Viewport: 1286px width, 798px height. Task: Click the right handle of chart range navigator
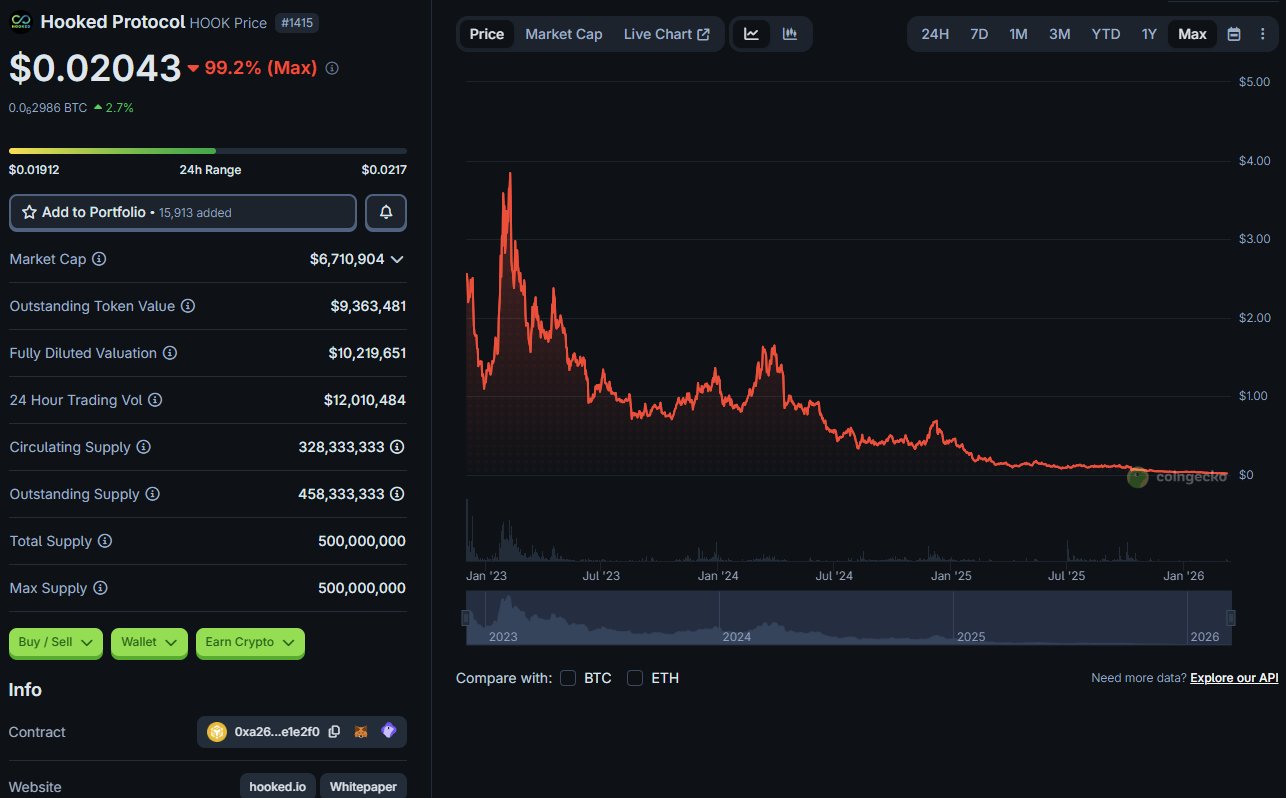coord(1231,618)
